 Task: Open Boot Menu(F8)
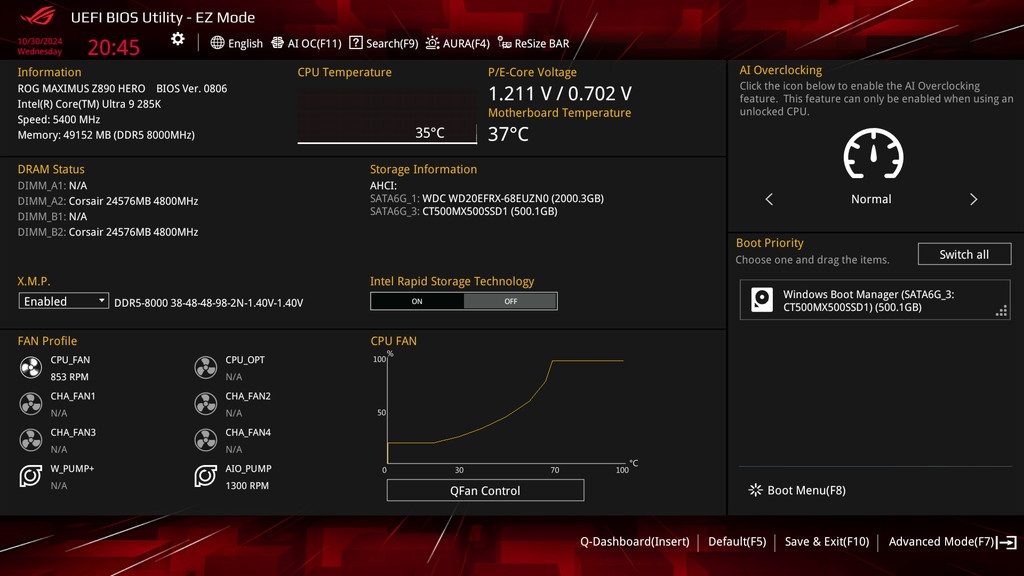coord(797,490)
